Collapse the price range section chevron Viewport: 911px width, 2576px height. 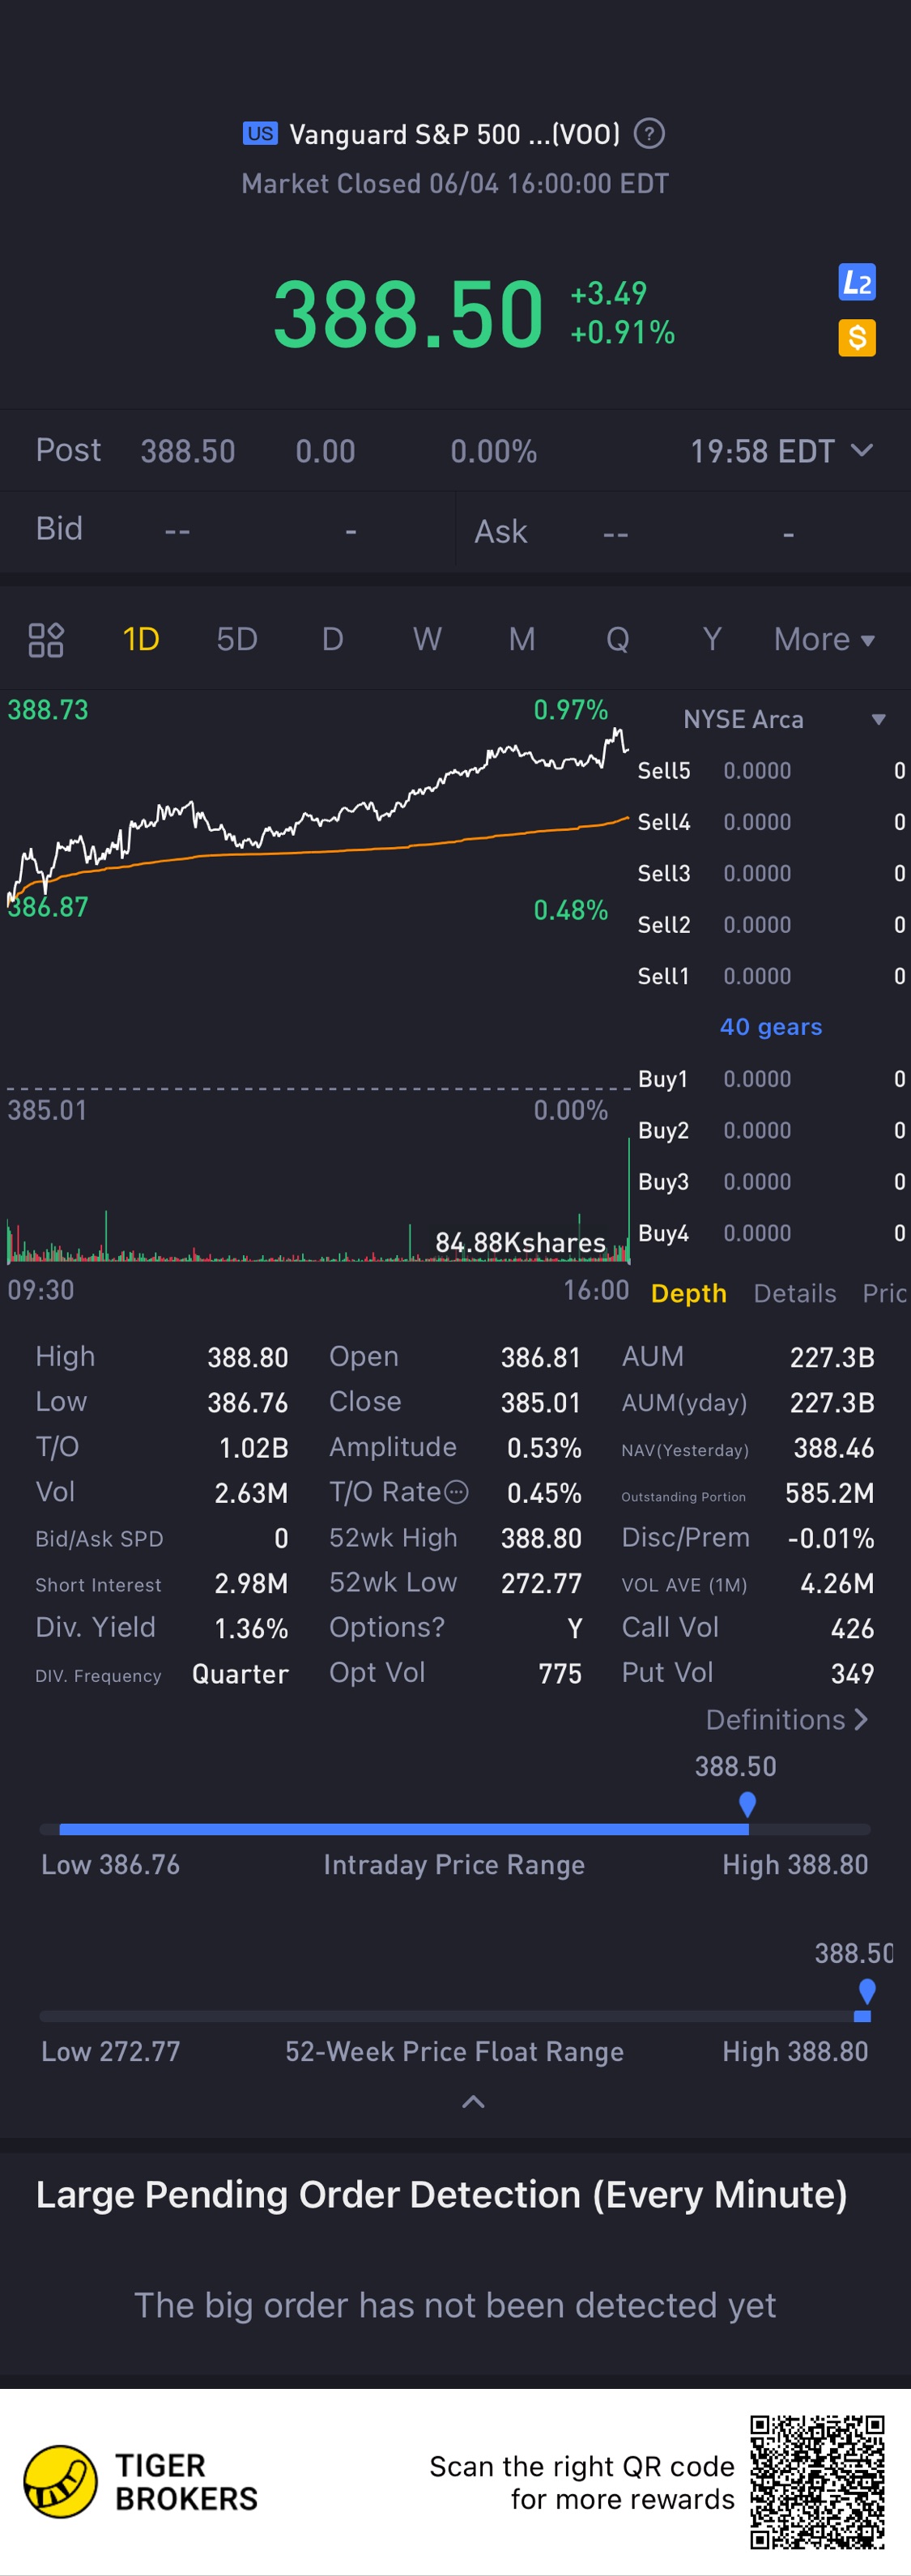tap(473, 2102)
